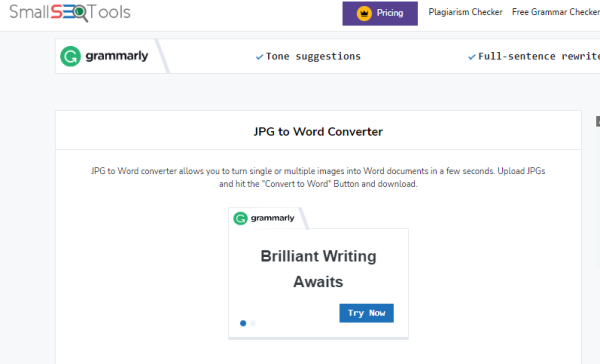This screenshot has width=600, height=364.
Task: Click the Tone suggestions banner text
Action: click(313, 57)
